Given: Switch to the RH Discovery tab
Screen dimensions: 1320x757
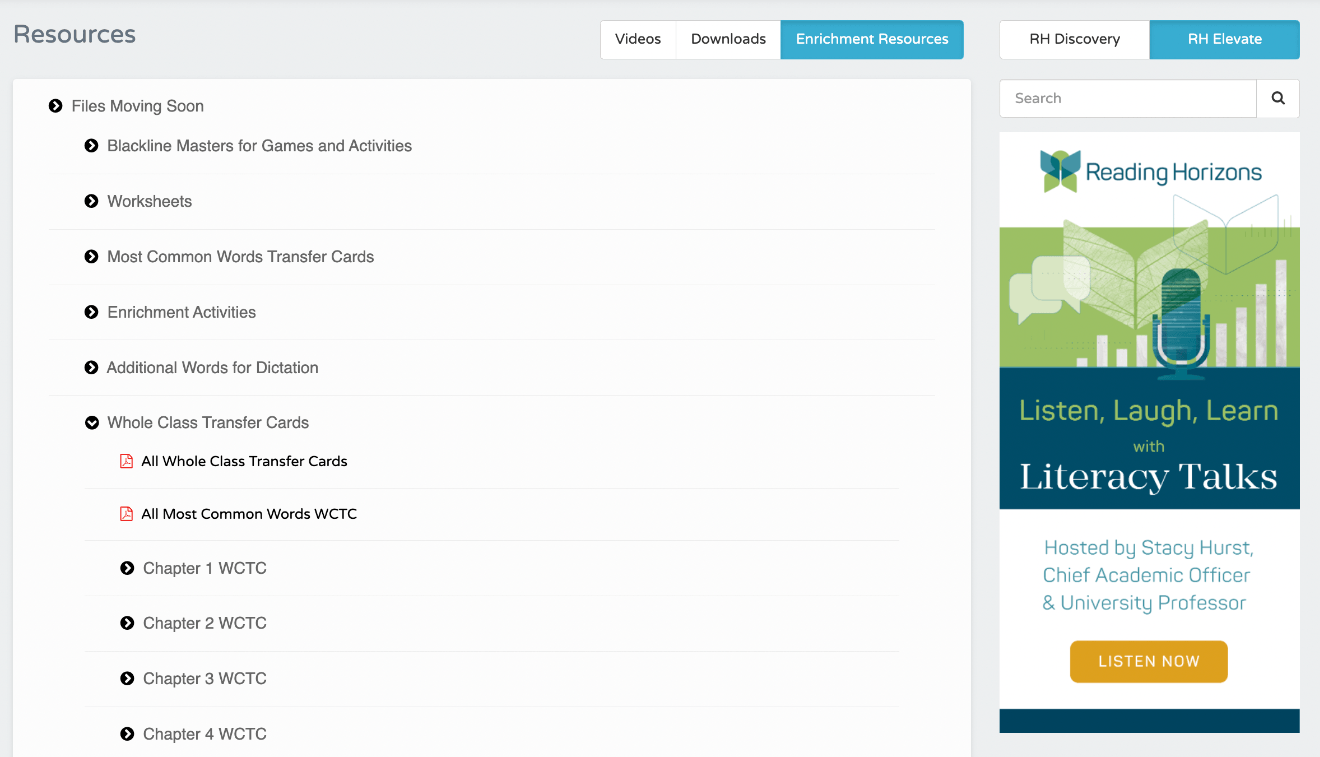Looking at the screenshot, I should [x=1075, y=40].
